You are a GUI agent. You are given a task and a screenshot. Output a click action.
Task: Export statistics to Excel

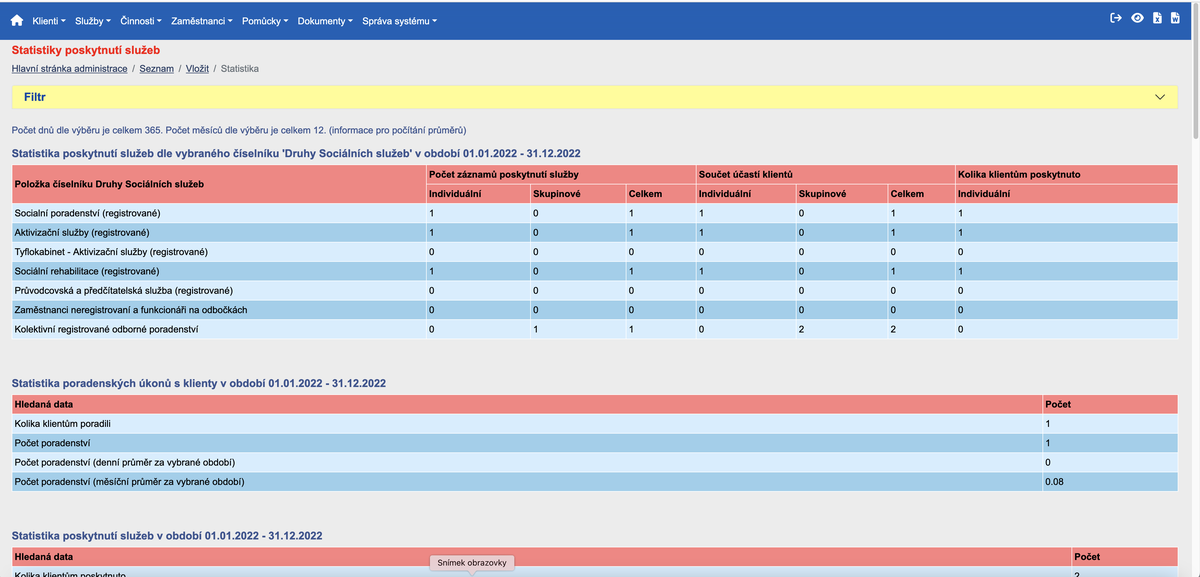click(1157, 17)
